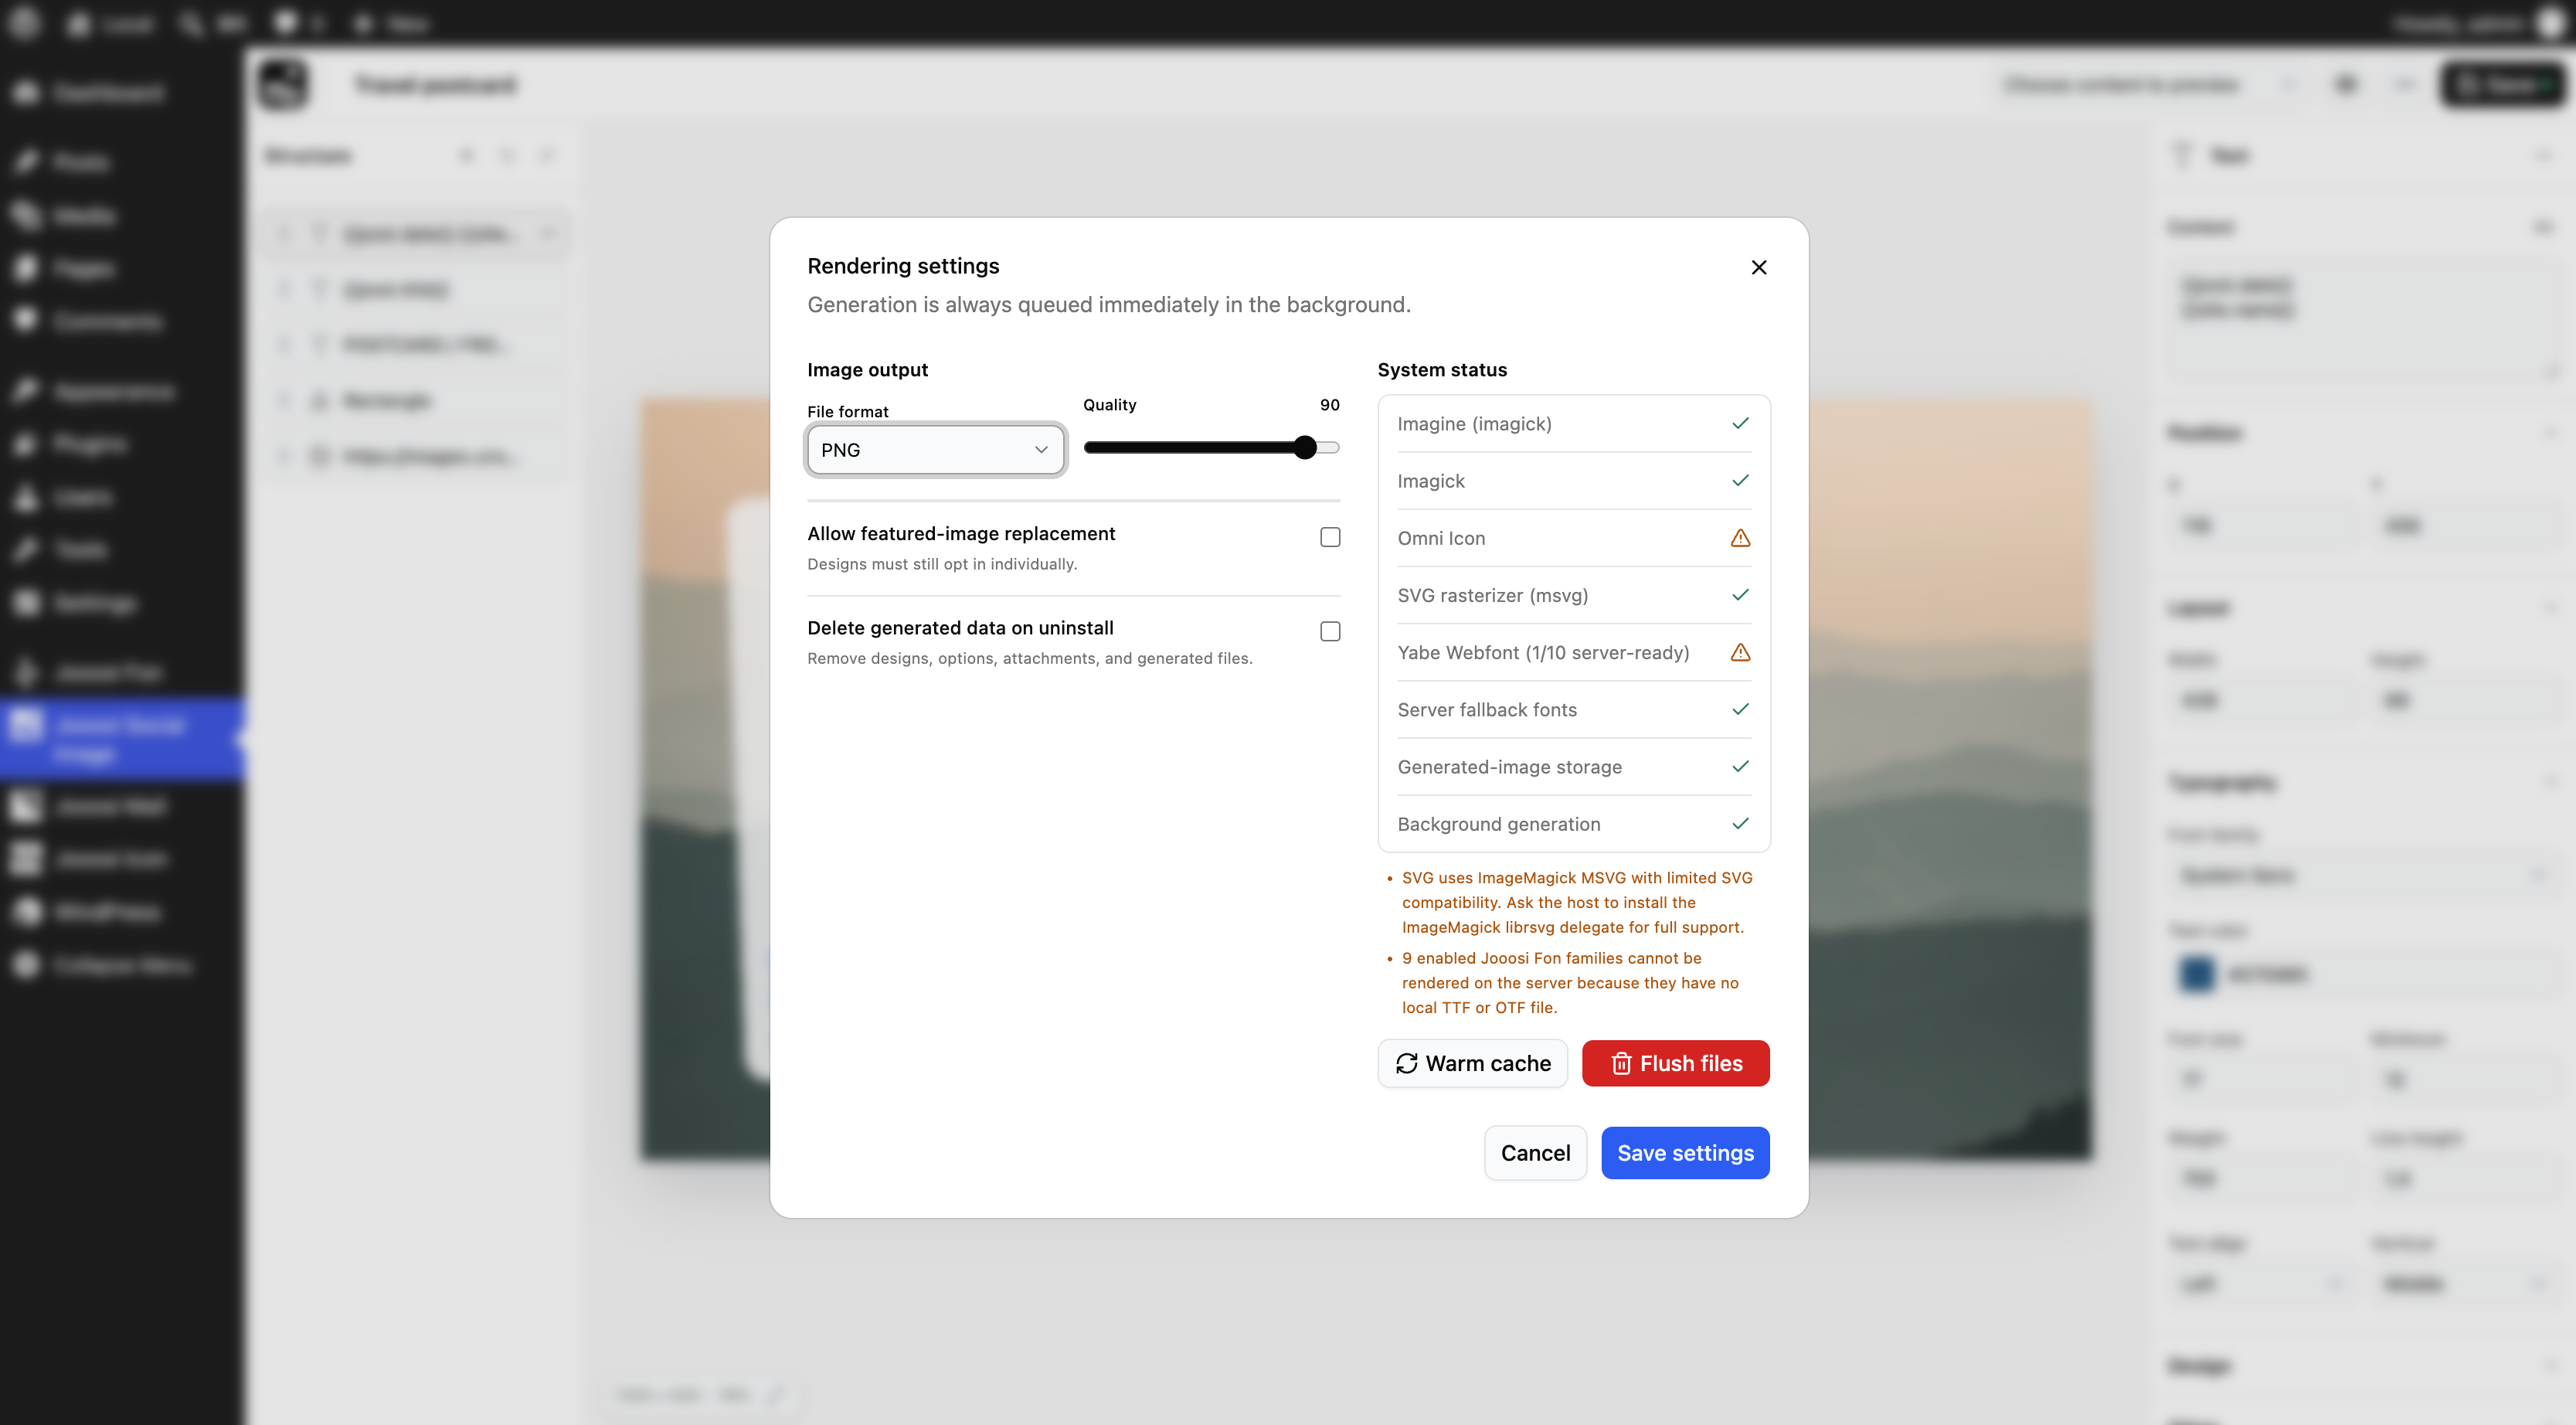Click the checkmark for Background generation
This screenshot has height=1425, width=2576.
(x=1740, y=823)
